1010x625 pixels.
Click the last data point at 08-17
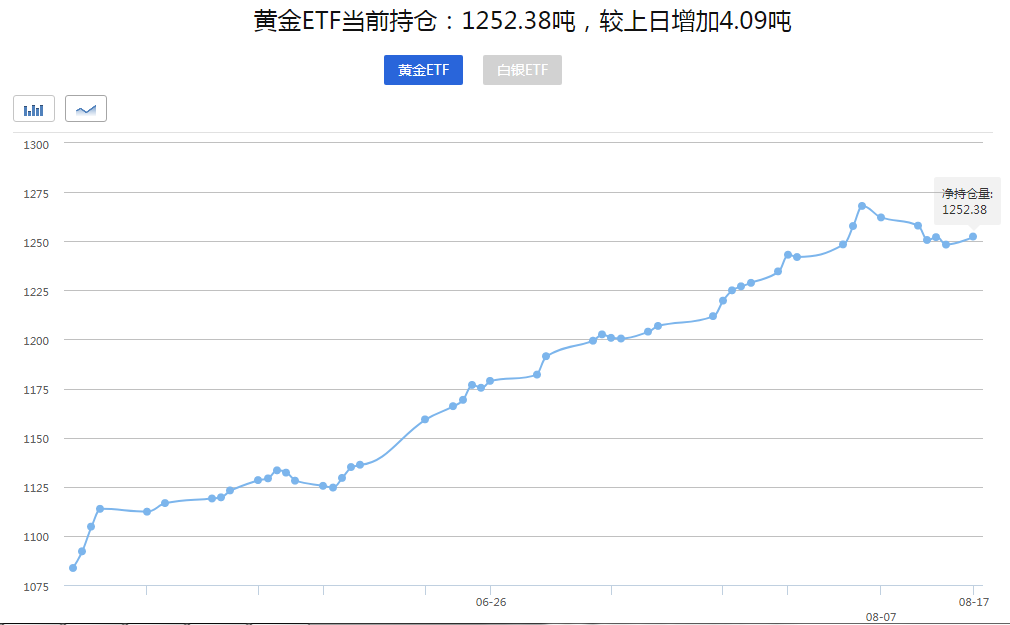973,236
